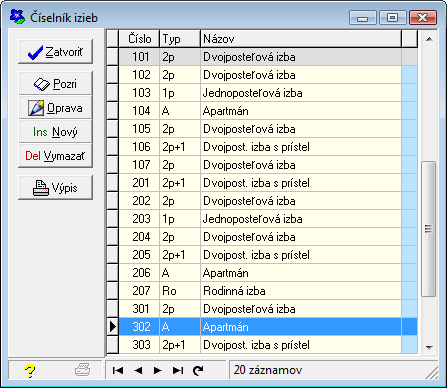Screen dimensions: 447x388
Task: Open the Pozri view button
Action: coord(55,83)
